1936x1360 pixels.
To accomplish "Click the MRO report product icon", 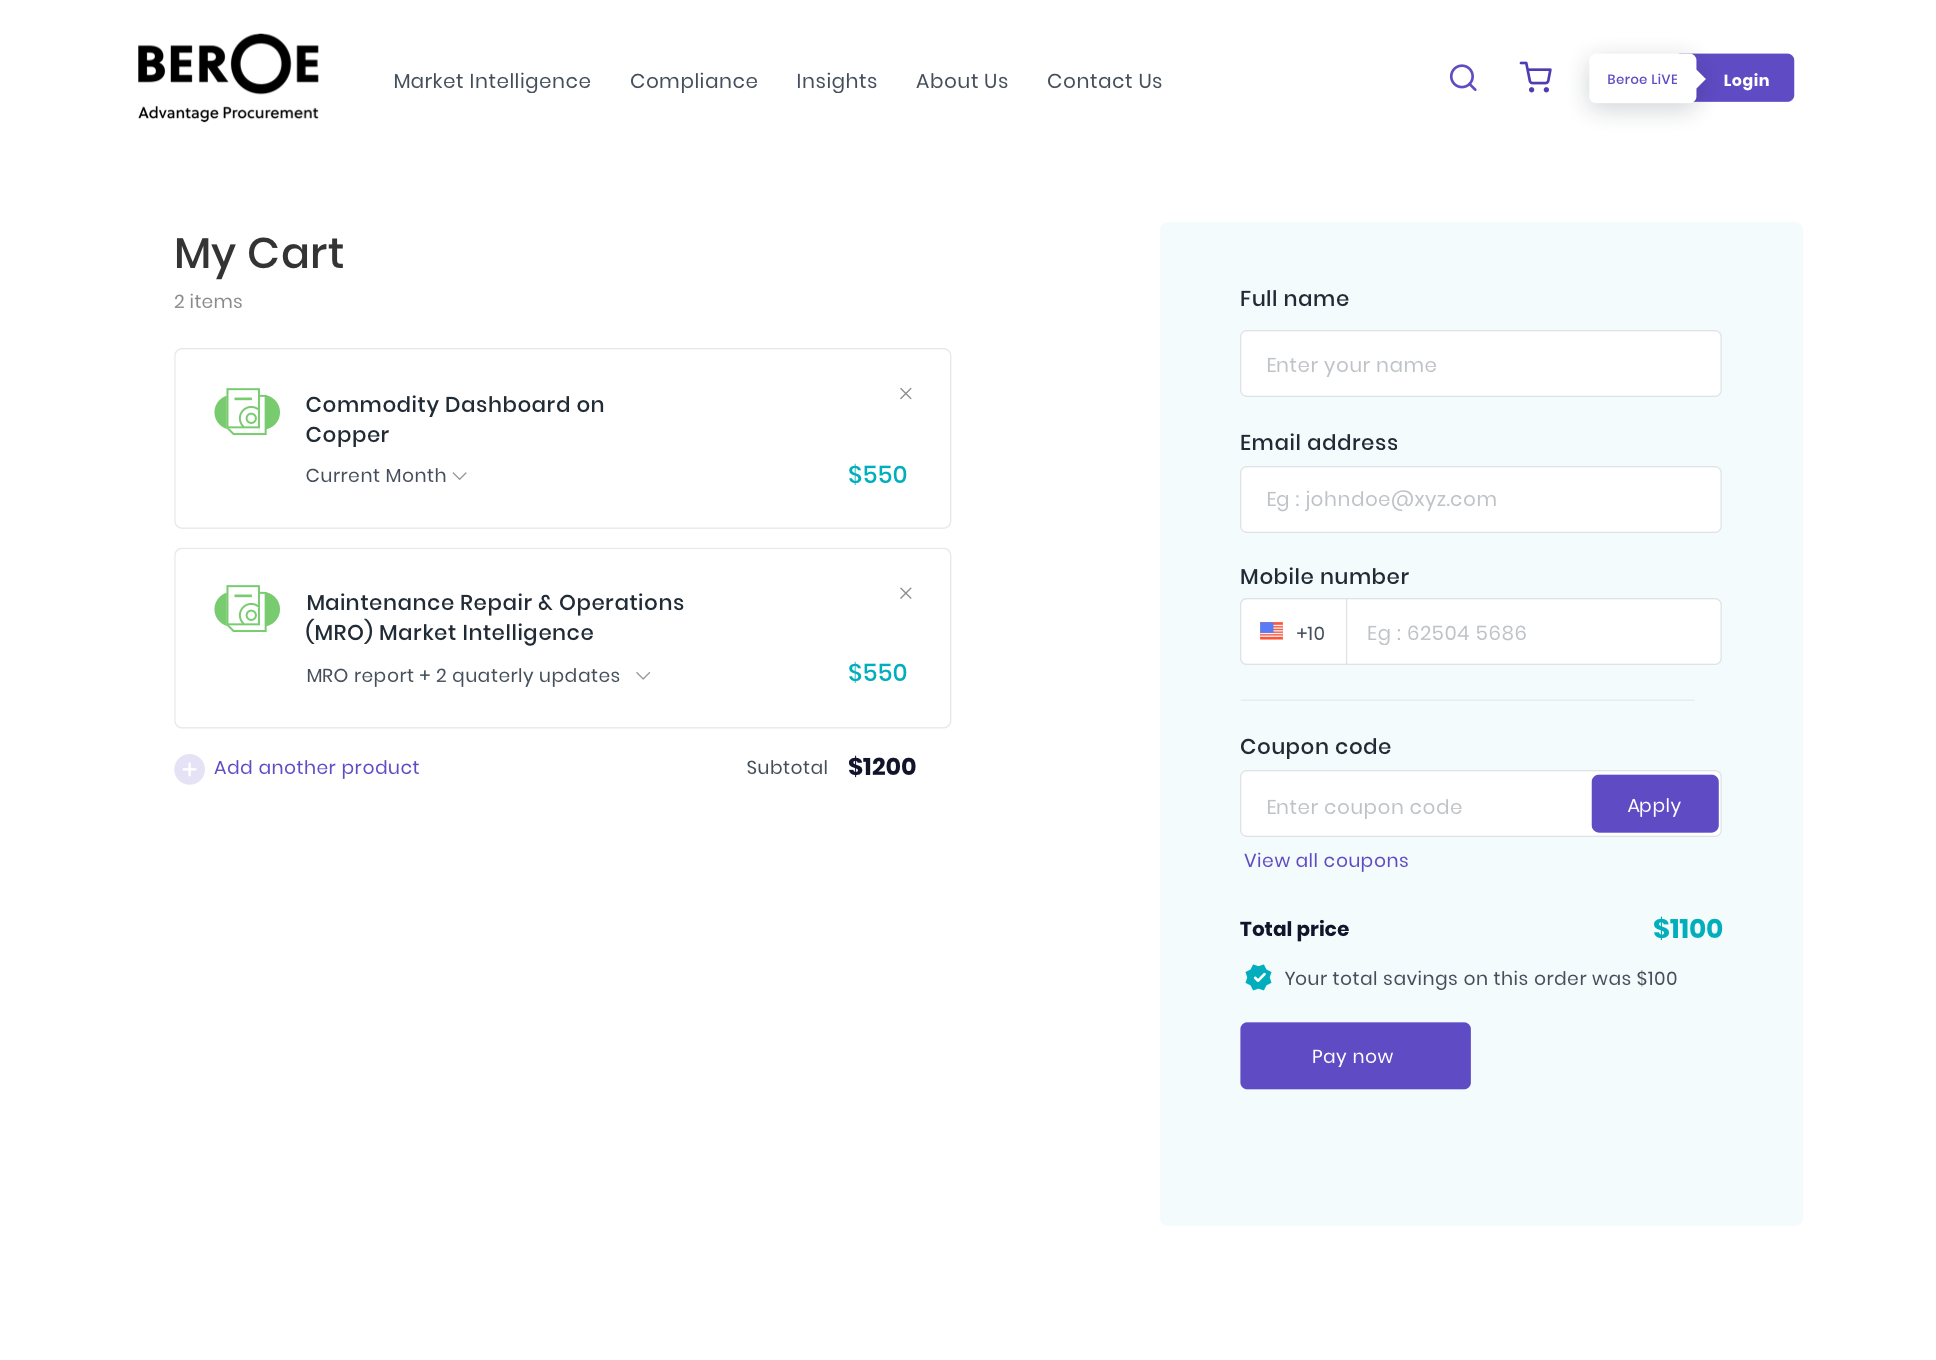I will (247, 609).
